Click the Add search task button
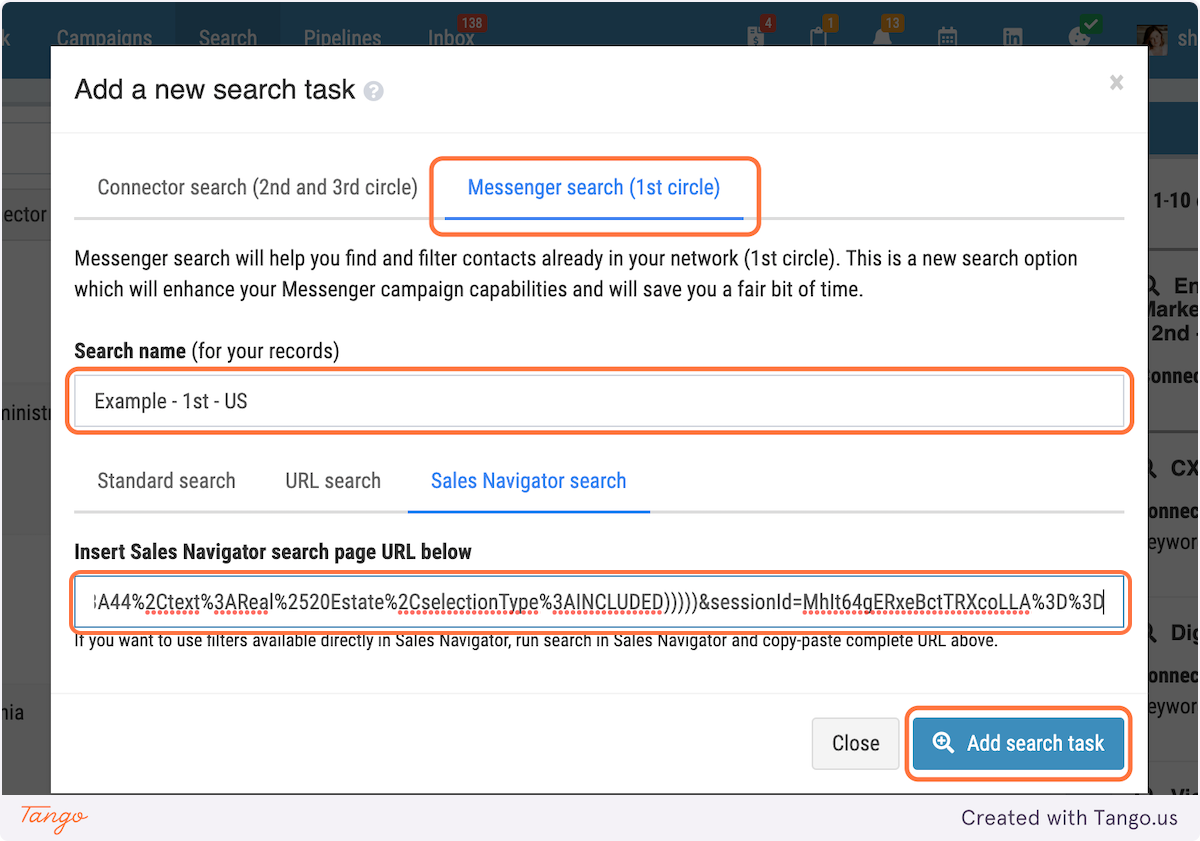The image size is (1200, 841). pos(1019,743)
